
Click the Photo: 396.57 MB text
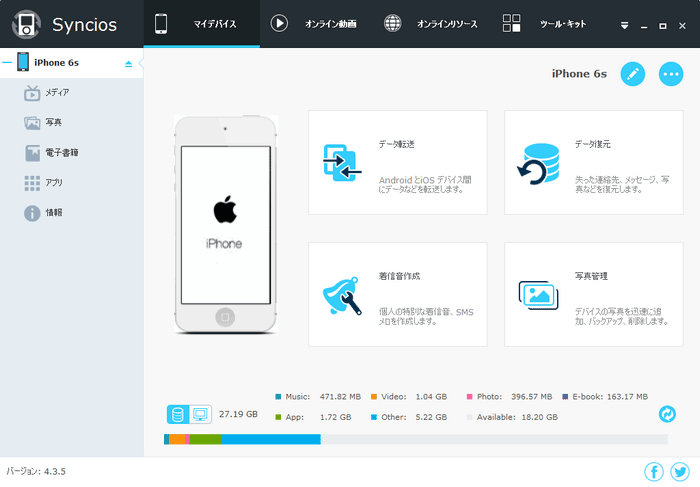pos(514,396)
